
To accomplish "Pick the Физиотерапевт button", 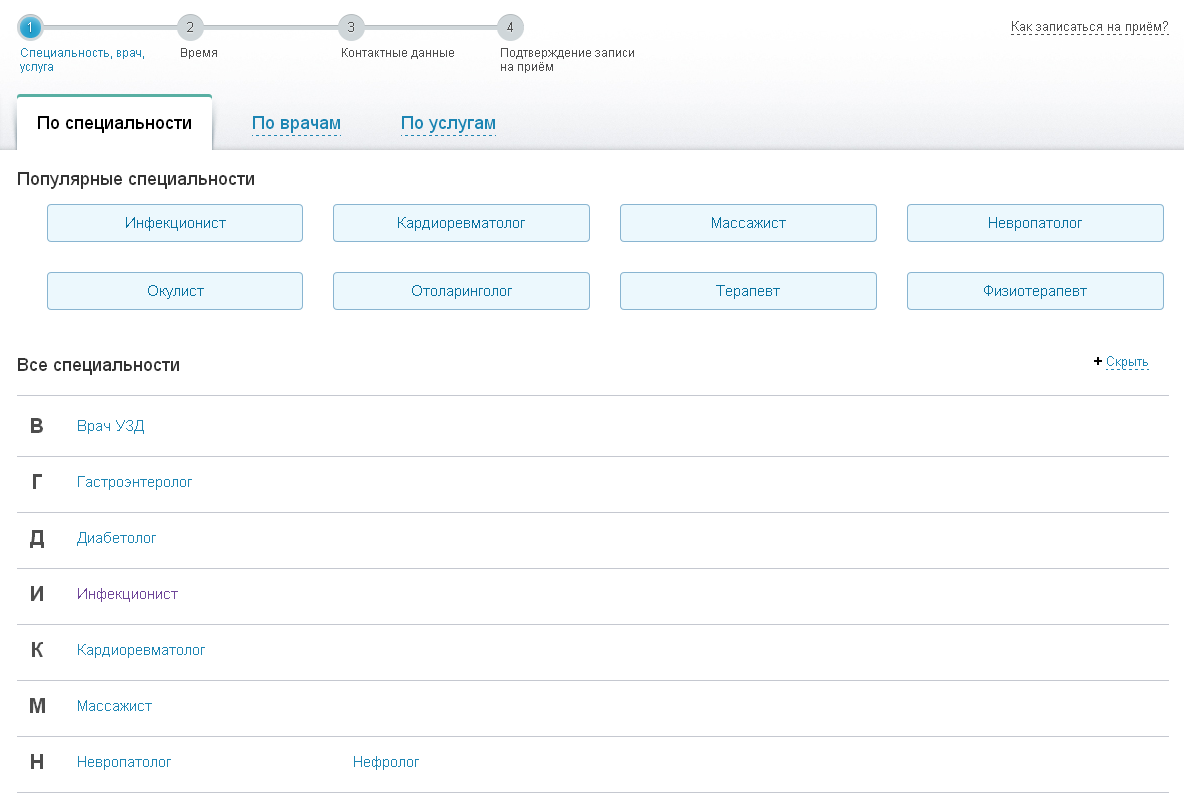I will click(1035, 291).
